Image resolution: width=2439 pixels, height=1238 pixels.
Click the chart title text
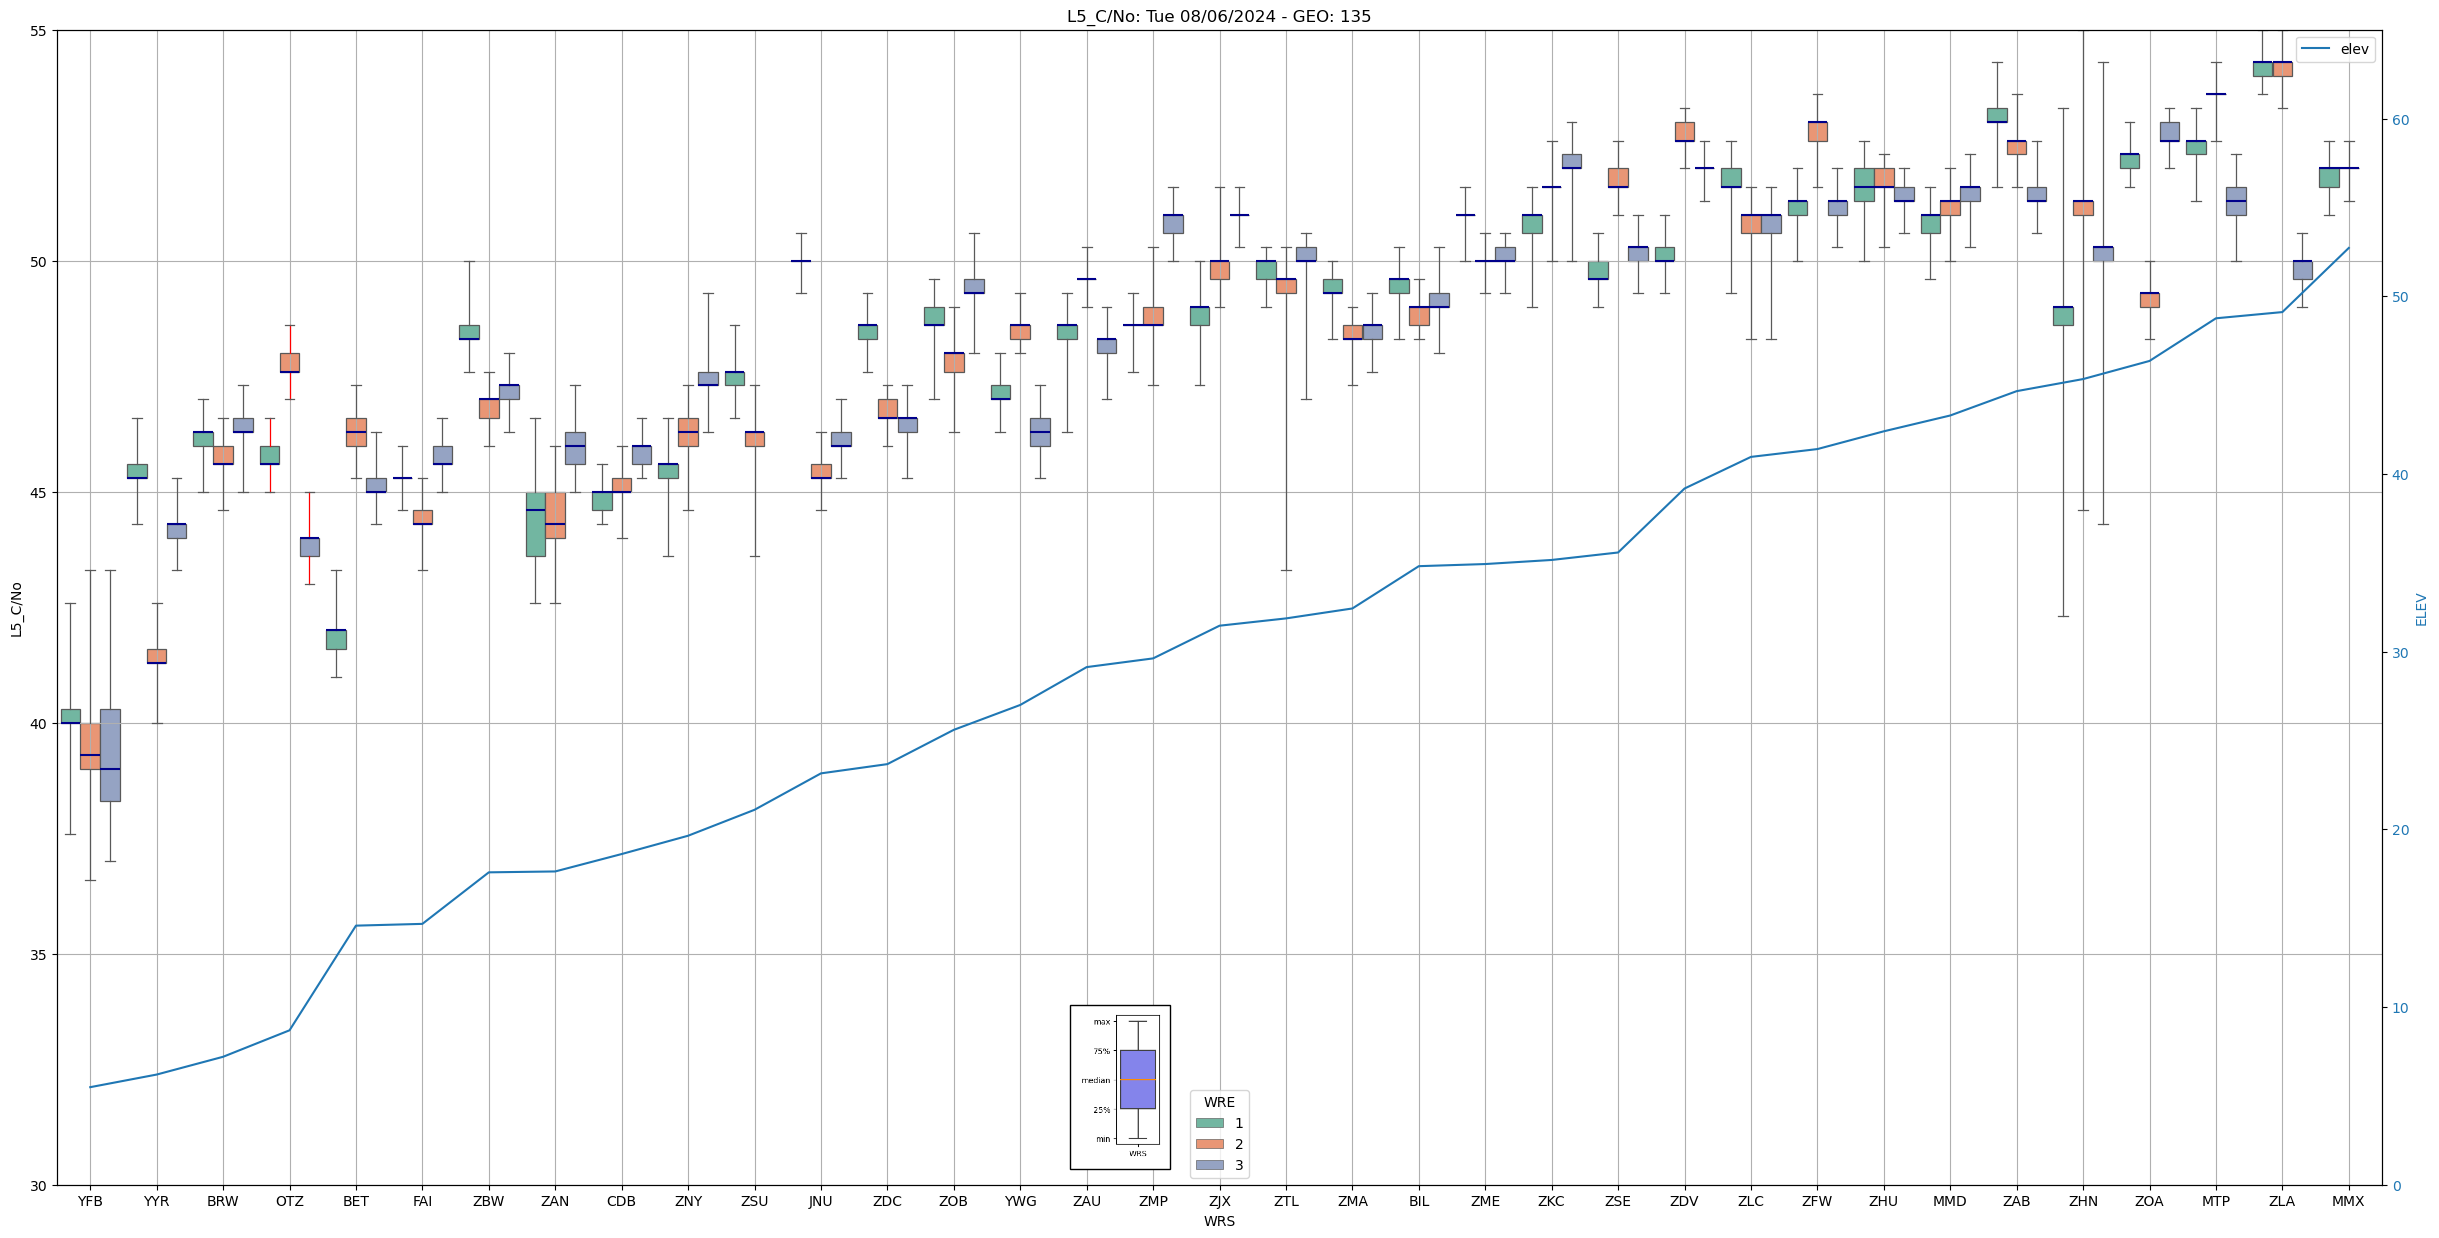(x=1218, y=16)
